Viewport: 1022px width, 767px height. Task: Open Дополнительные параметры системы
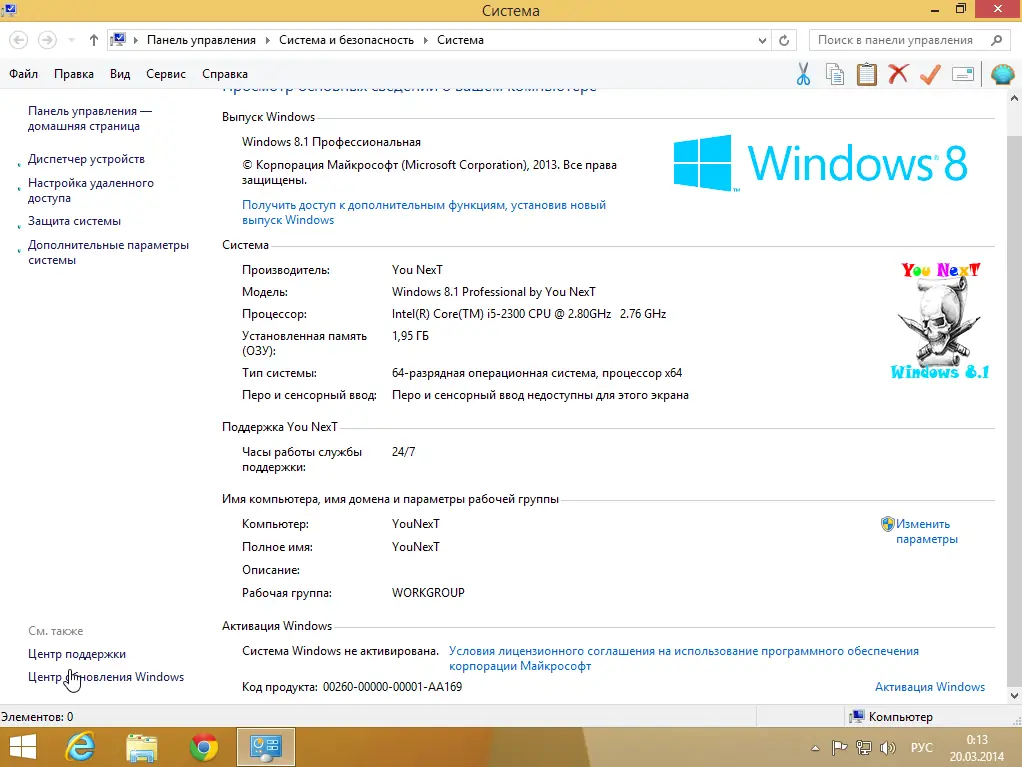[x=108, y=252]
